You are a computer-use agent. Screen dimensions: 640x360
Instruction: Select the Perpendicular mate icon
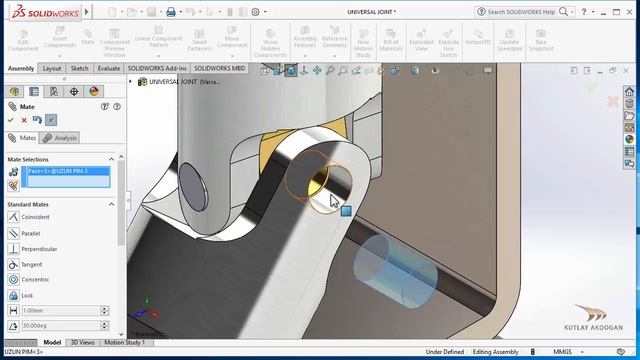(13, 249)
